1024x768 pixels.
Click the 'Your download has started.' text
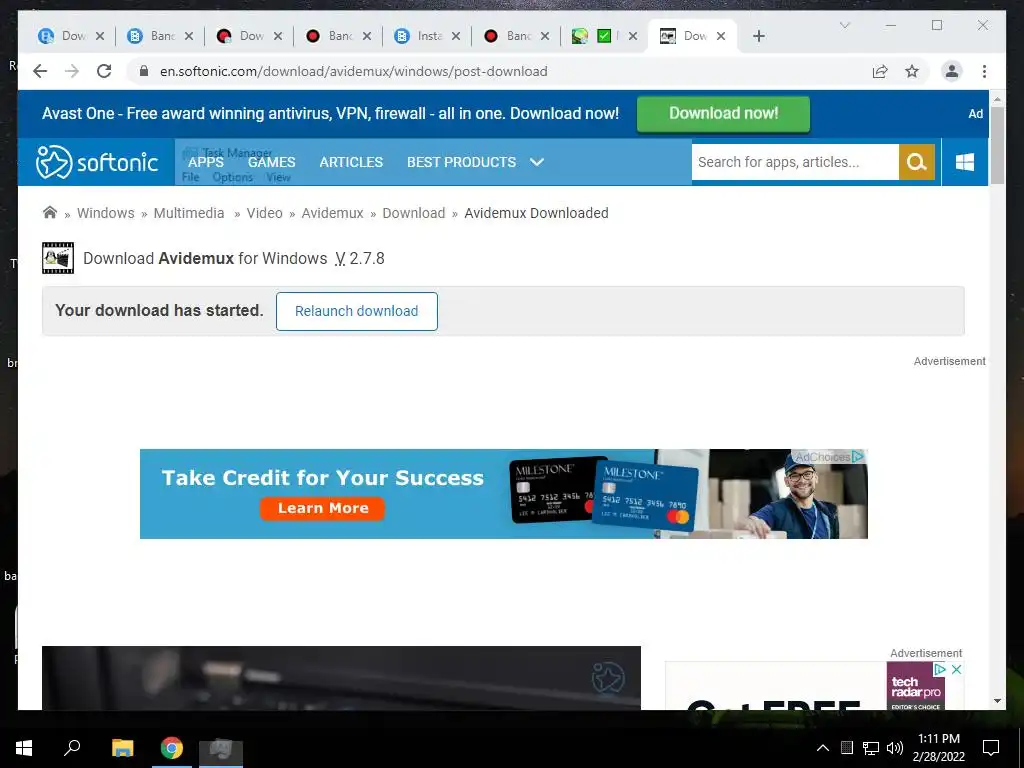pos(159,310)
